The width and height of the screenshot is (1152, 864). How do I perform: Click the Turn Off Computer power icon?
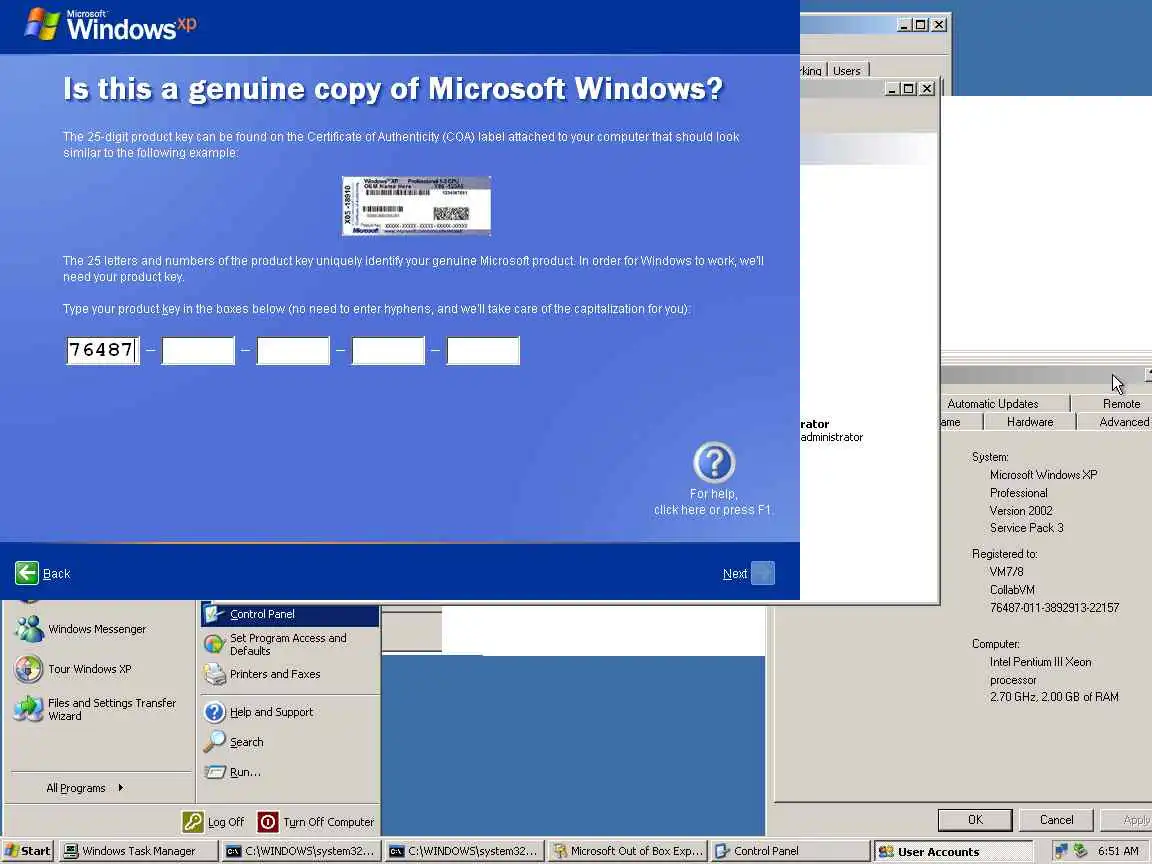coord(267,821)
